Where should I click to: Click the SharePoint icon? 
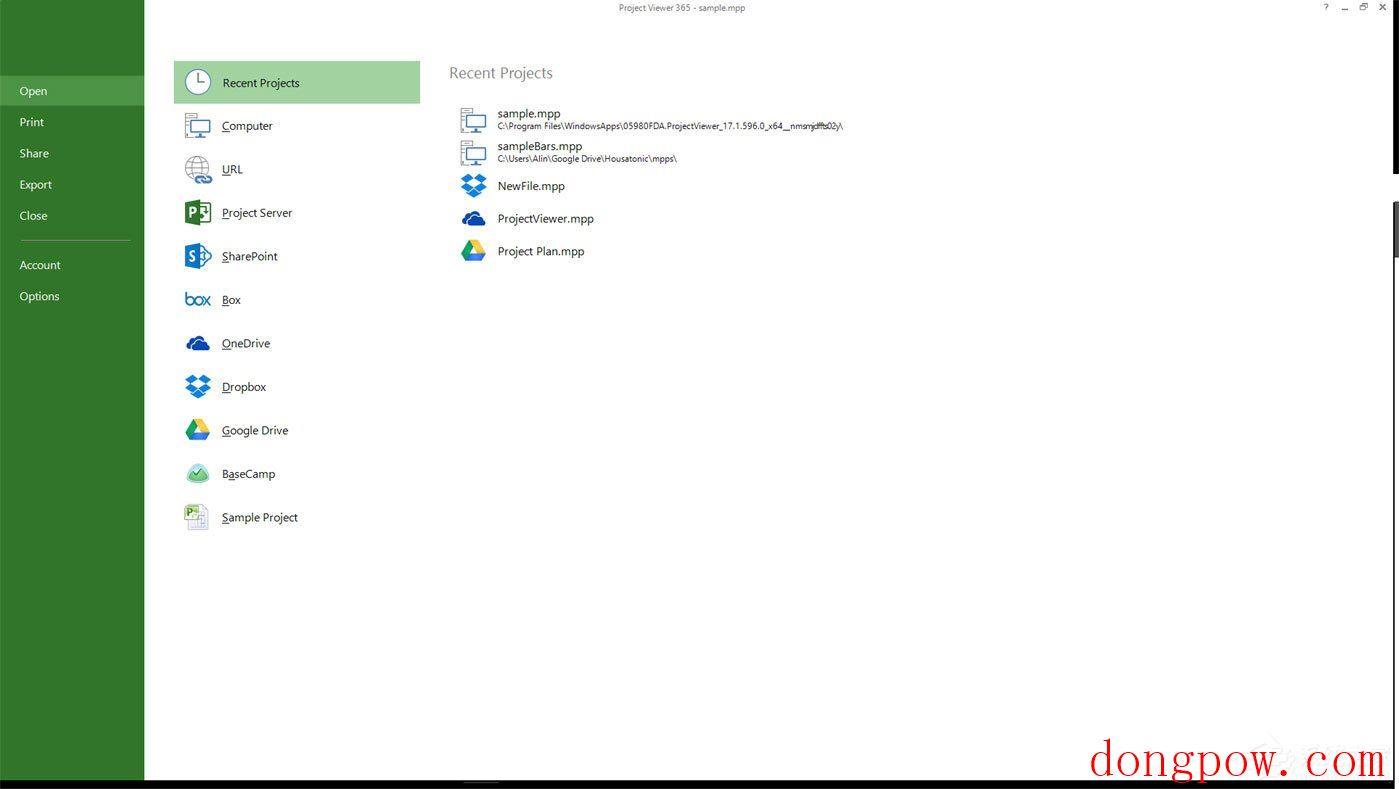(198, 256)
